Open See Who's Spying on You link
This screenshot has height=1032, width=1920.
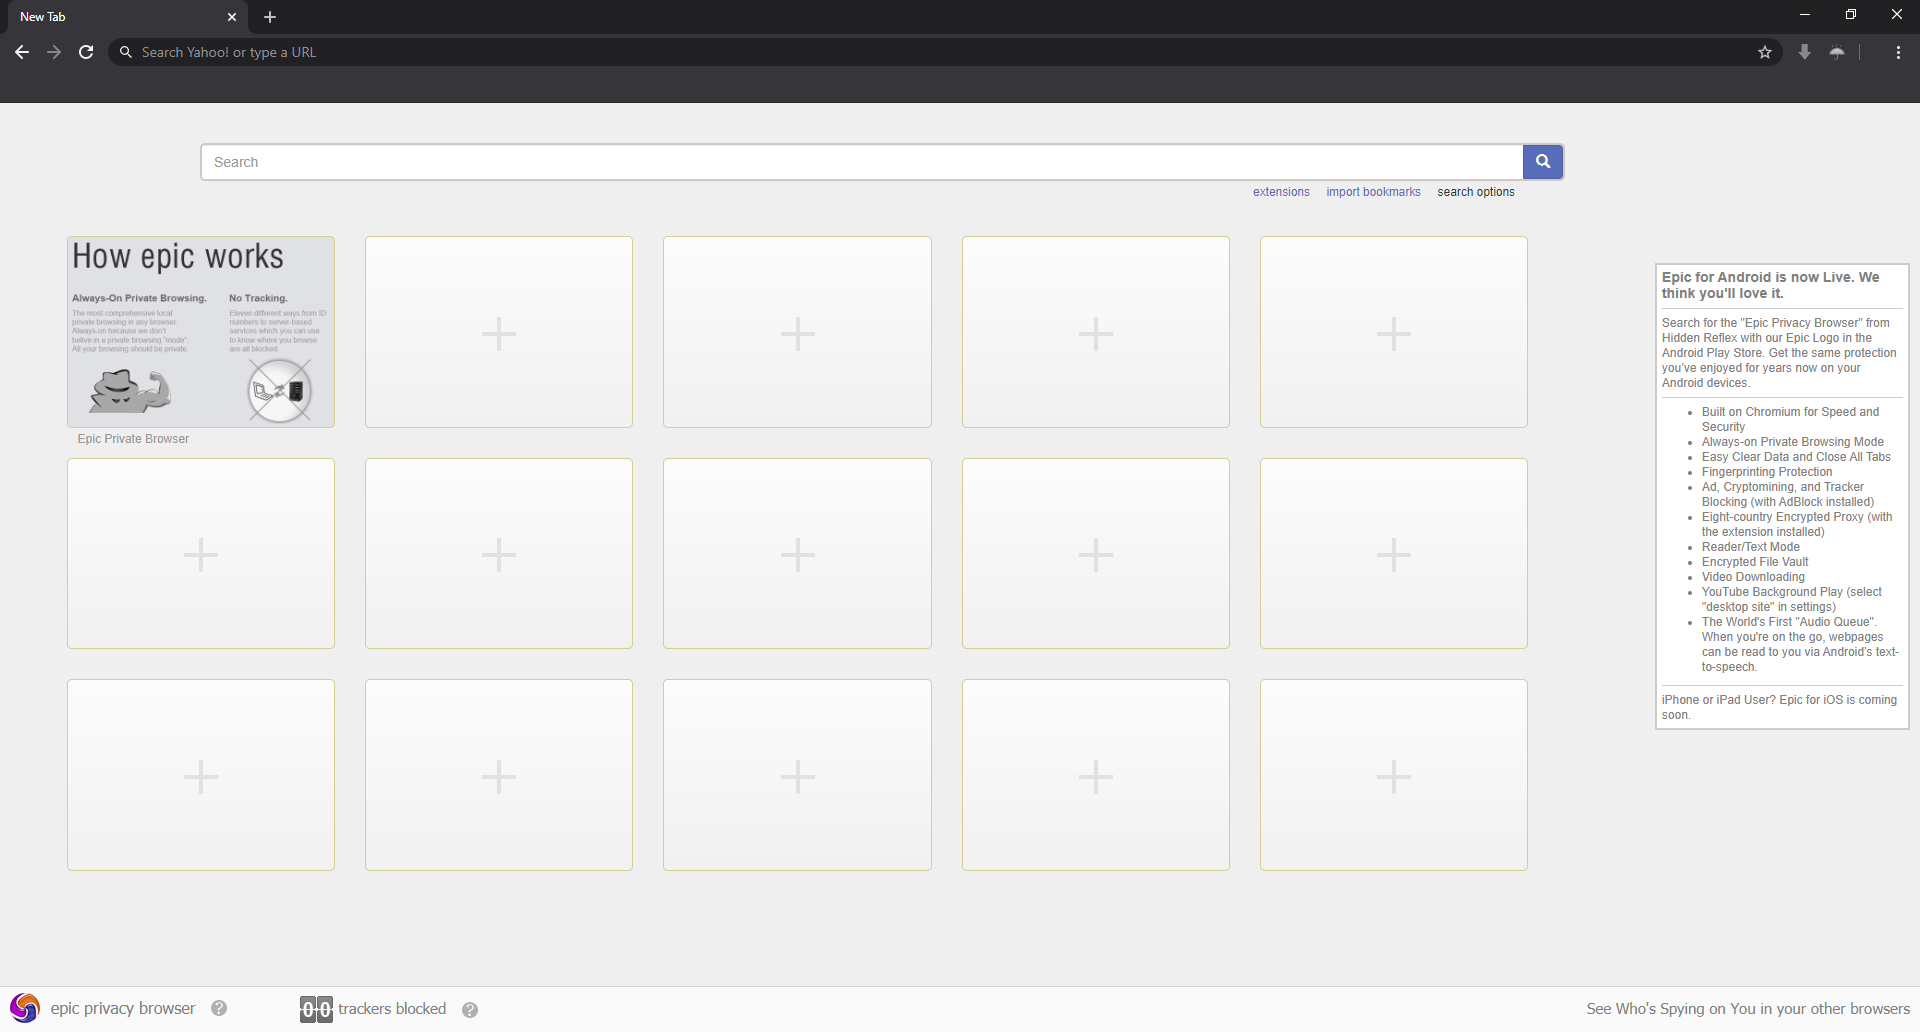tap(1748, 1009)
